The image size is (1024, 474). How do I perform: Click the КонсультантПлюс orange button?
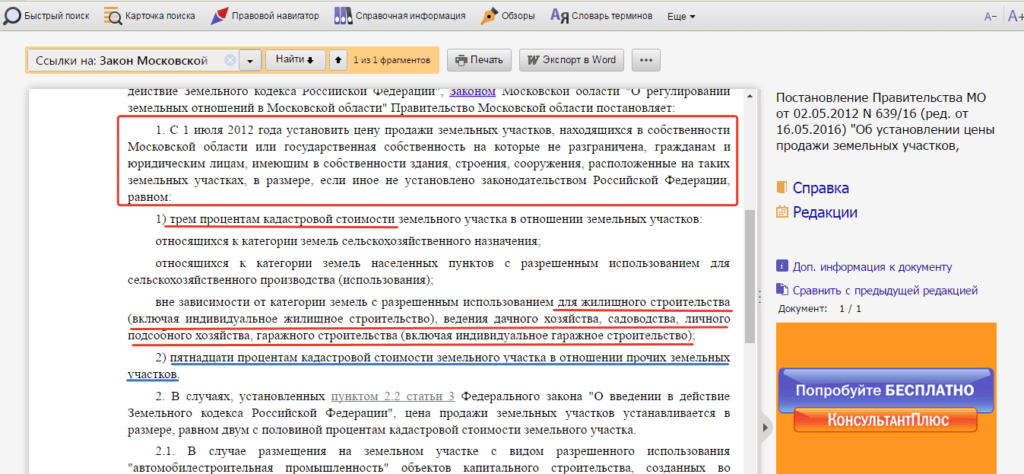(x=886, y=419)
